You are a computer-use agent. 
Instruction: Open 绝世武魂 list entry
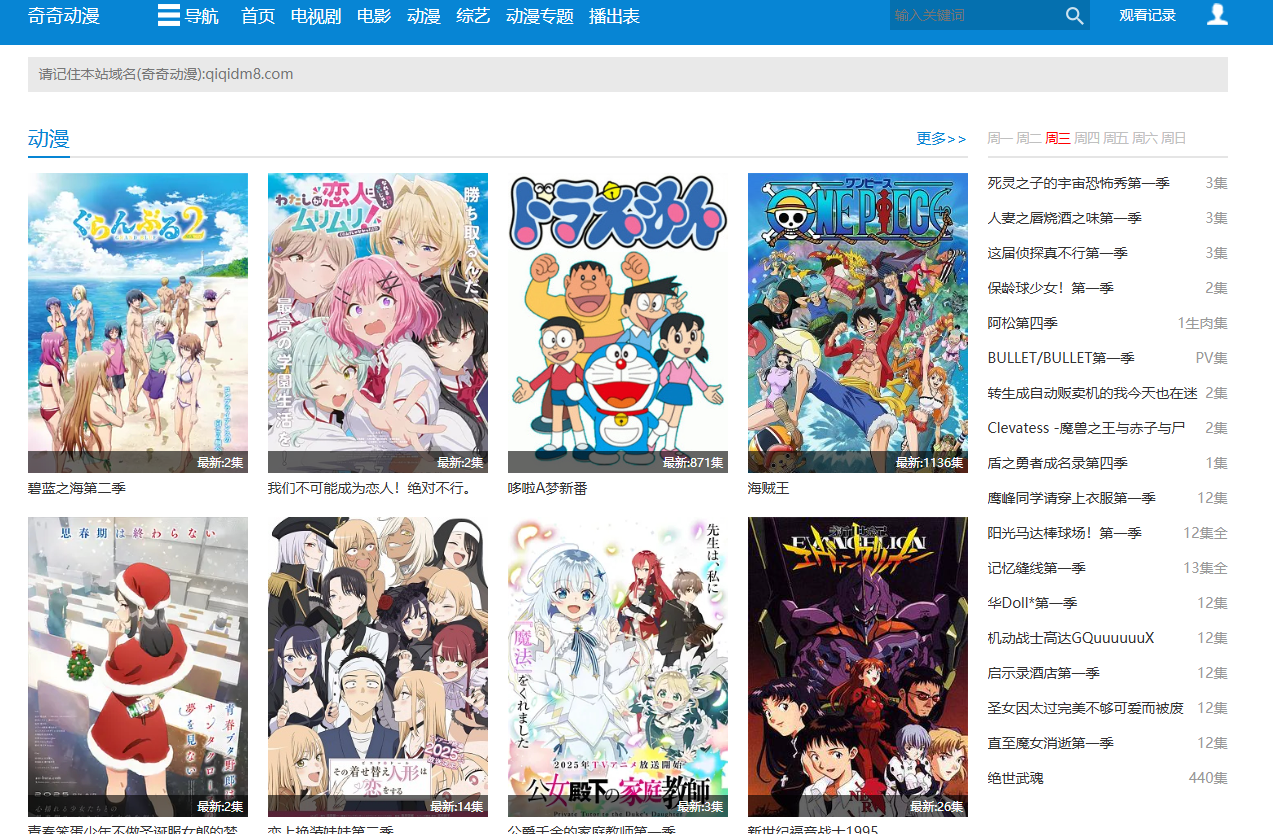[x=1015, y=778]
